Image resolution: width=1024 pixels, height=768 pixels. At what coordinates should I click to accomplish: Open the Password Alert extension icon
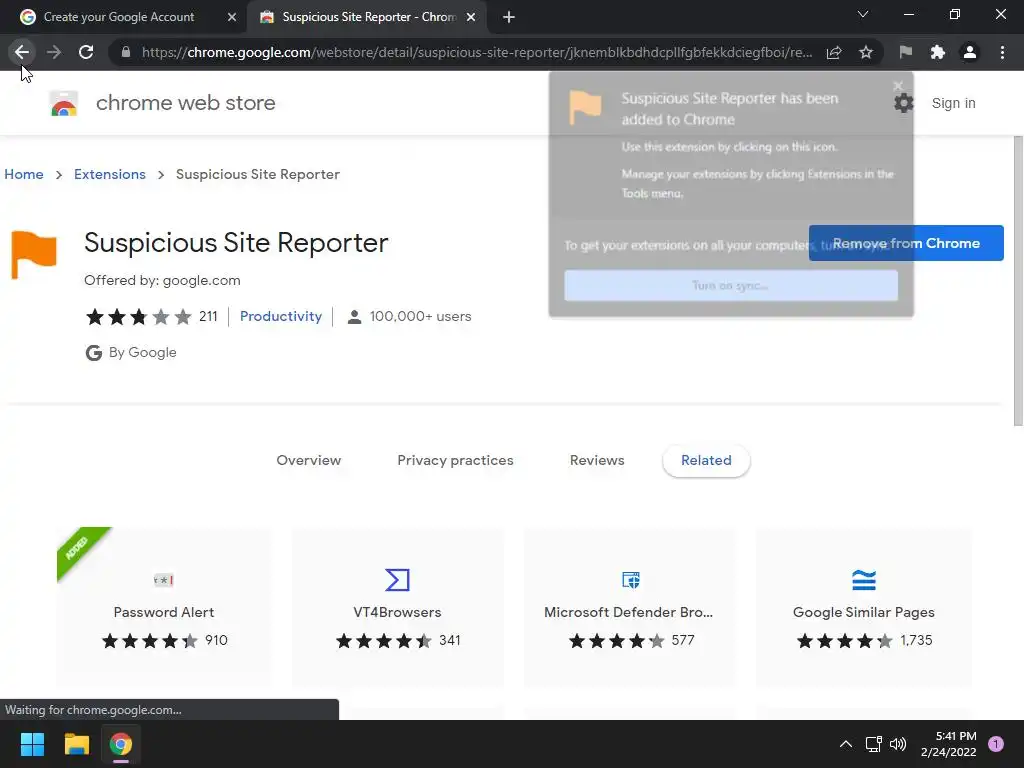(163, 579)
